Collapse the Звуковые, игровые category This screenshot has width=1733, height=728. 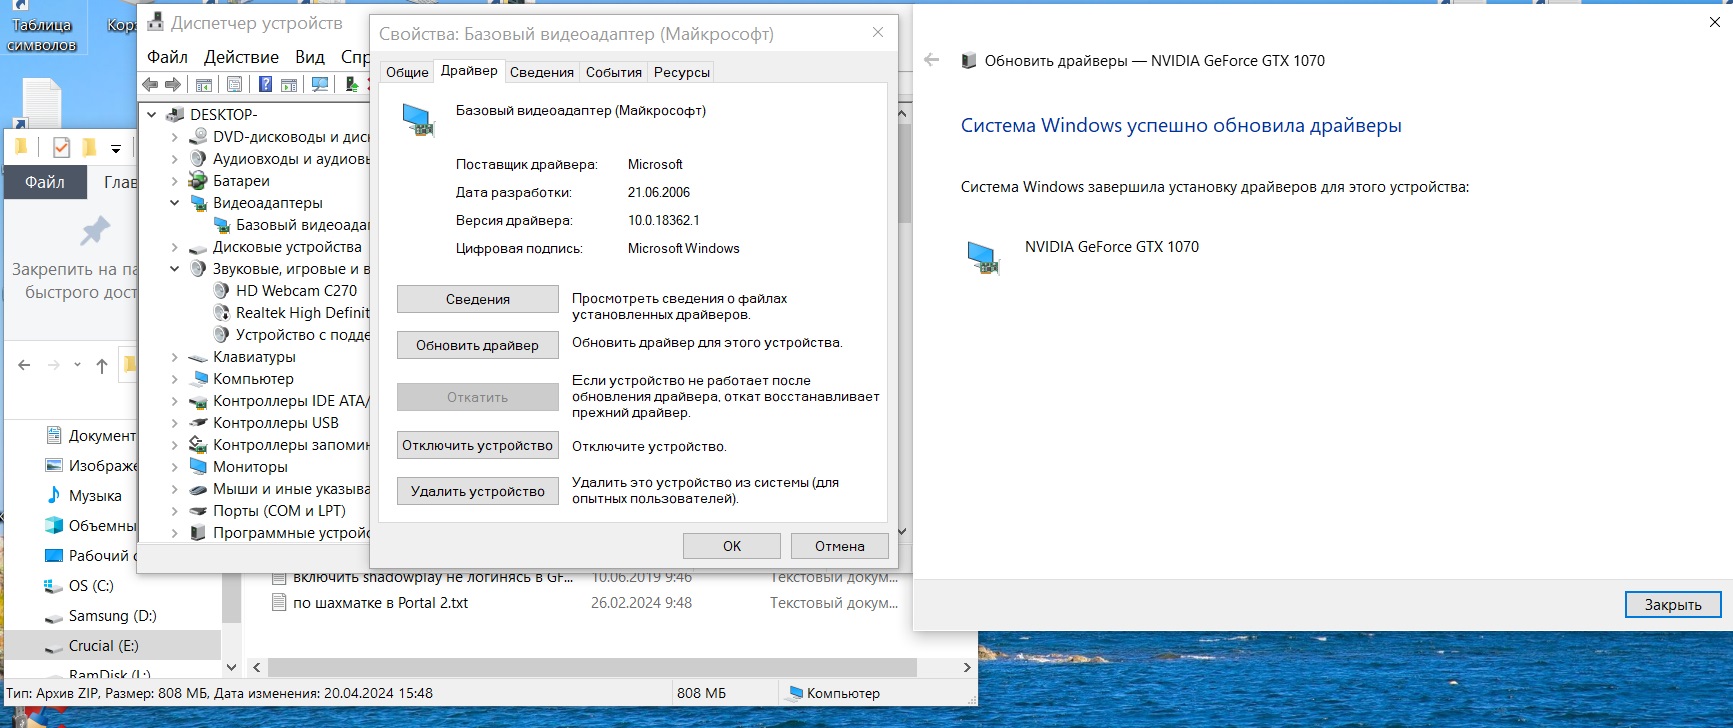(x=175, y=269)
